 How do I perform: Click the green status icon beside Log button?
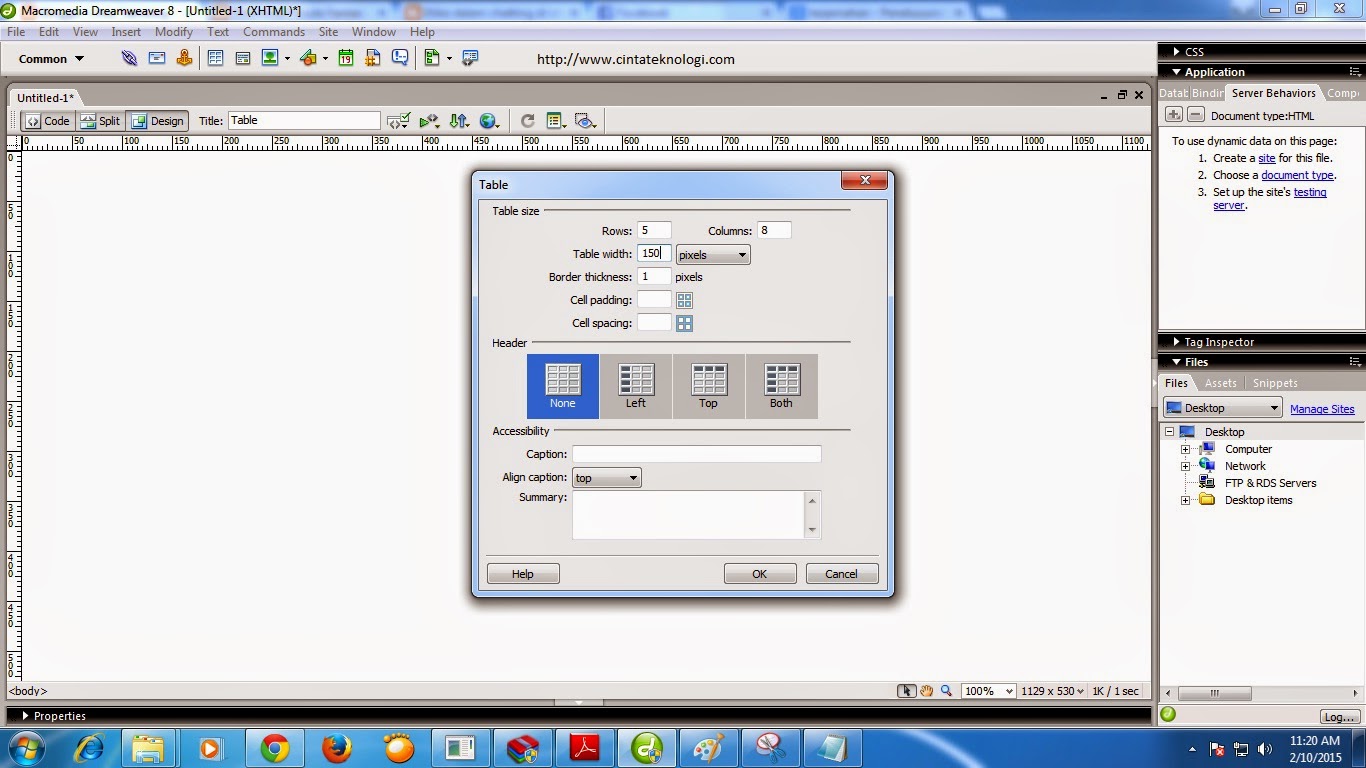point(1168,715)
